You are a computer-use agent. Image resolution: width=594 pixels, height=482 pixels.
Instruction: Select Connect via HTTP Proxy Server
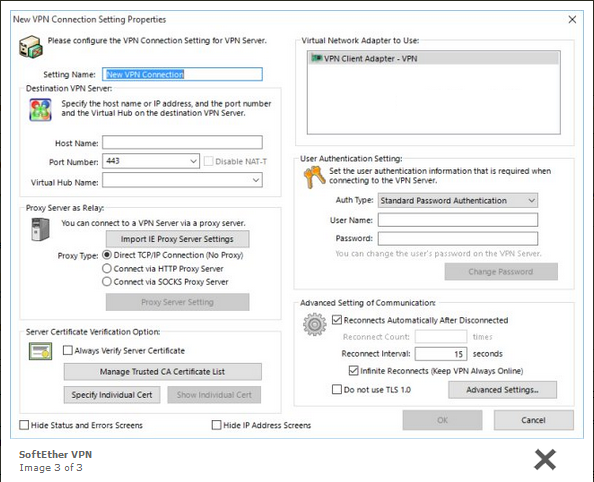107,269
